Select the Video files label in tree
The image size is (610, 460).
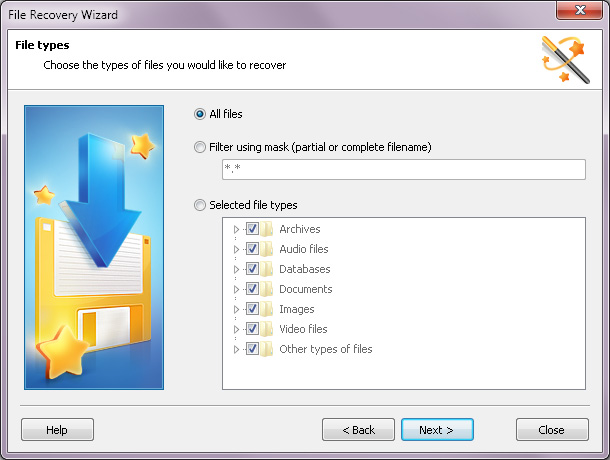pyautogui.click(x=303, y=329)
